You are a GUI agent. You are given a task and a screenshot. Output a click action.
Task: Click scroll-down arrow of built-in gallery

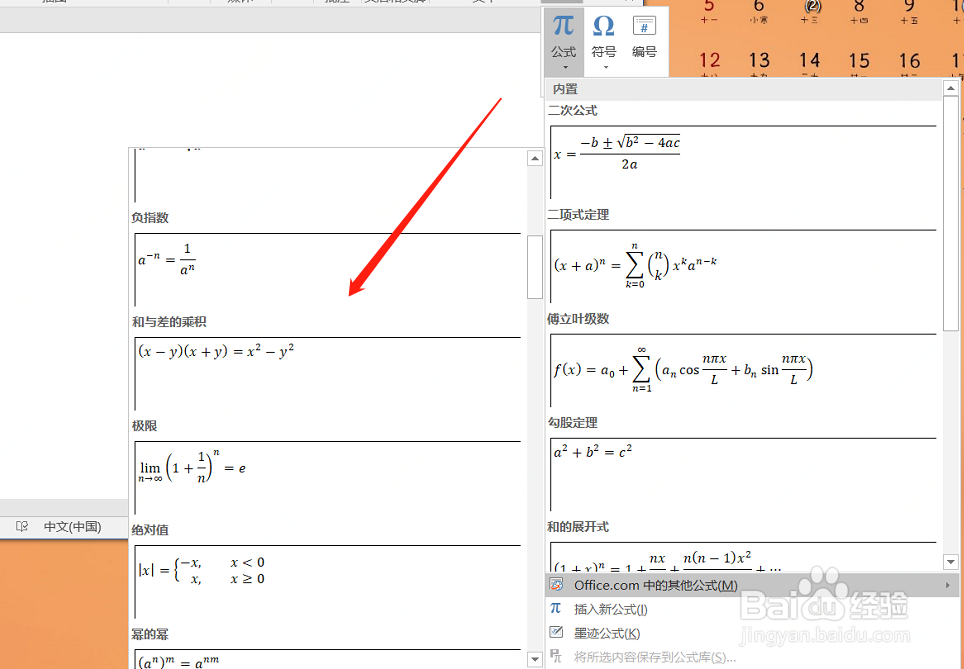coord(950,561)
